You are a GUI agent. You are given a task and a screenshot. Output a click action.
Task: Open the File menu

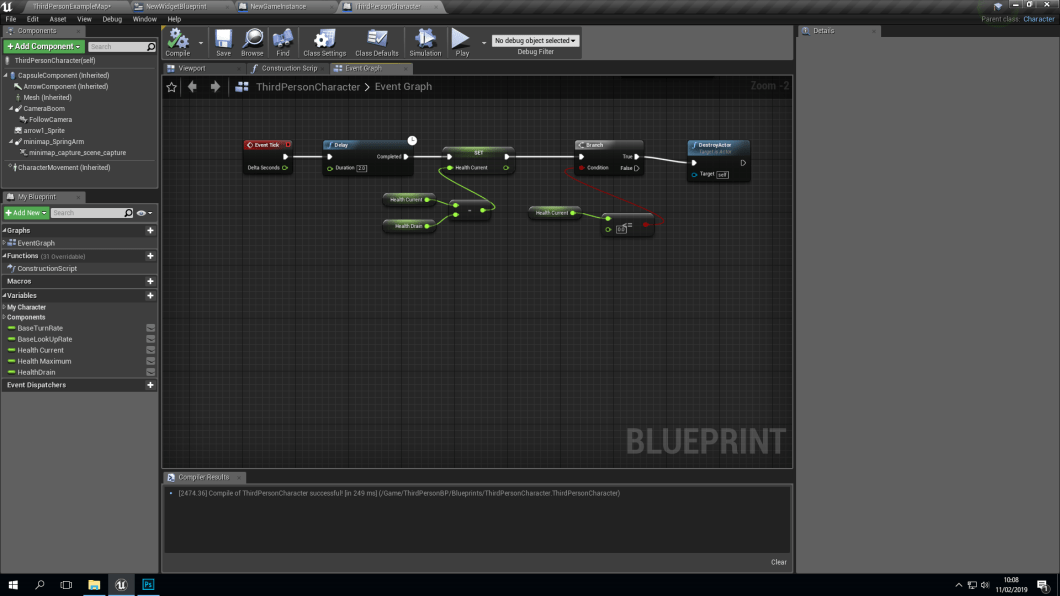pyautogui.click(x=11, y=19)
